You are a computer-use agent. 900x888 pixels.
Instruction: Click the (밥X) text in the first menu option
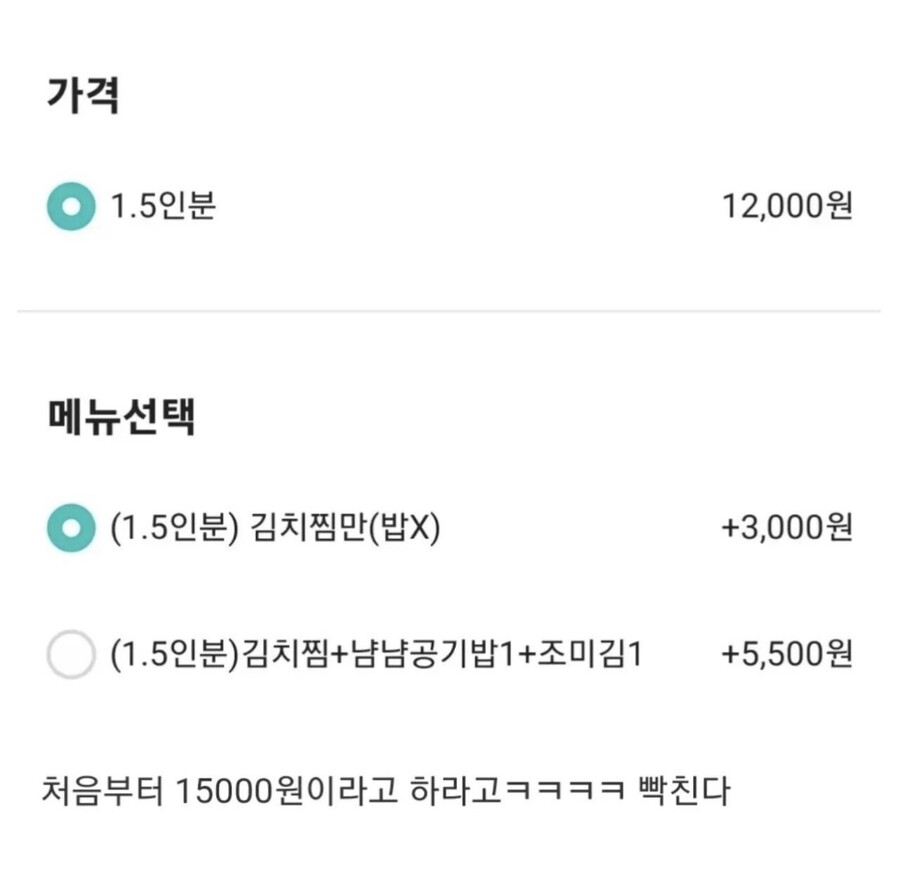tap(404, 528)
